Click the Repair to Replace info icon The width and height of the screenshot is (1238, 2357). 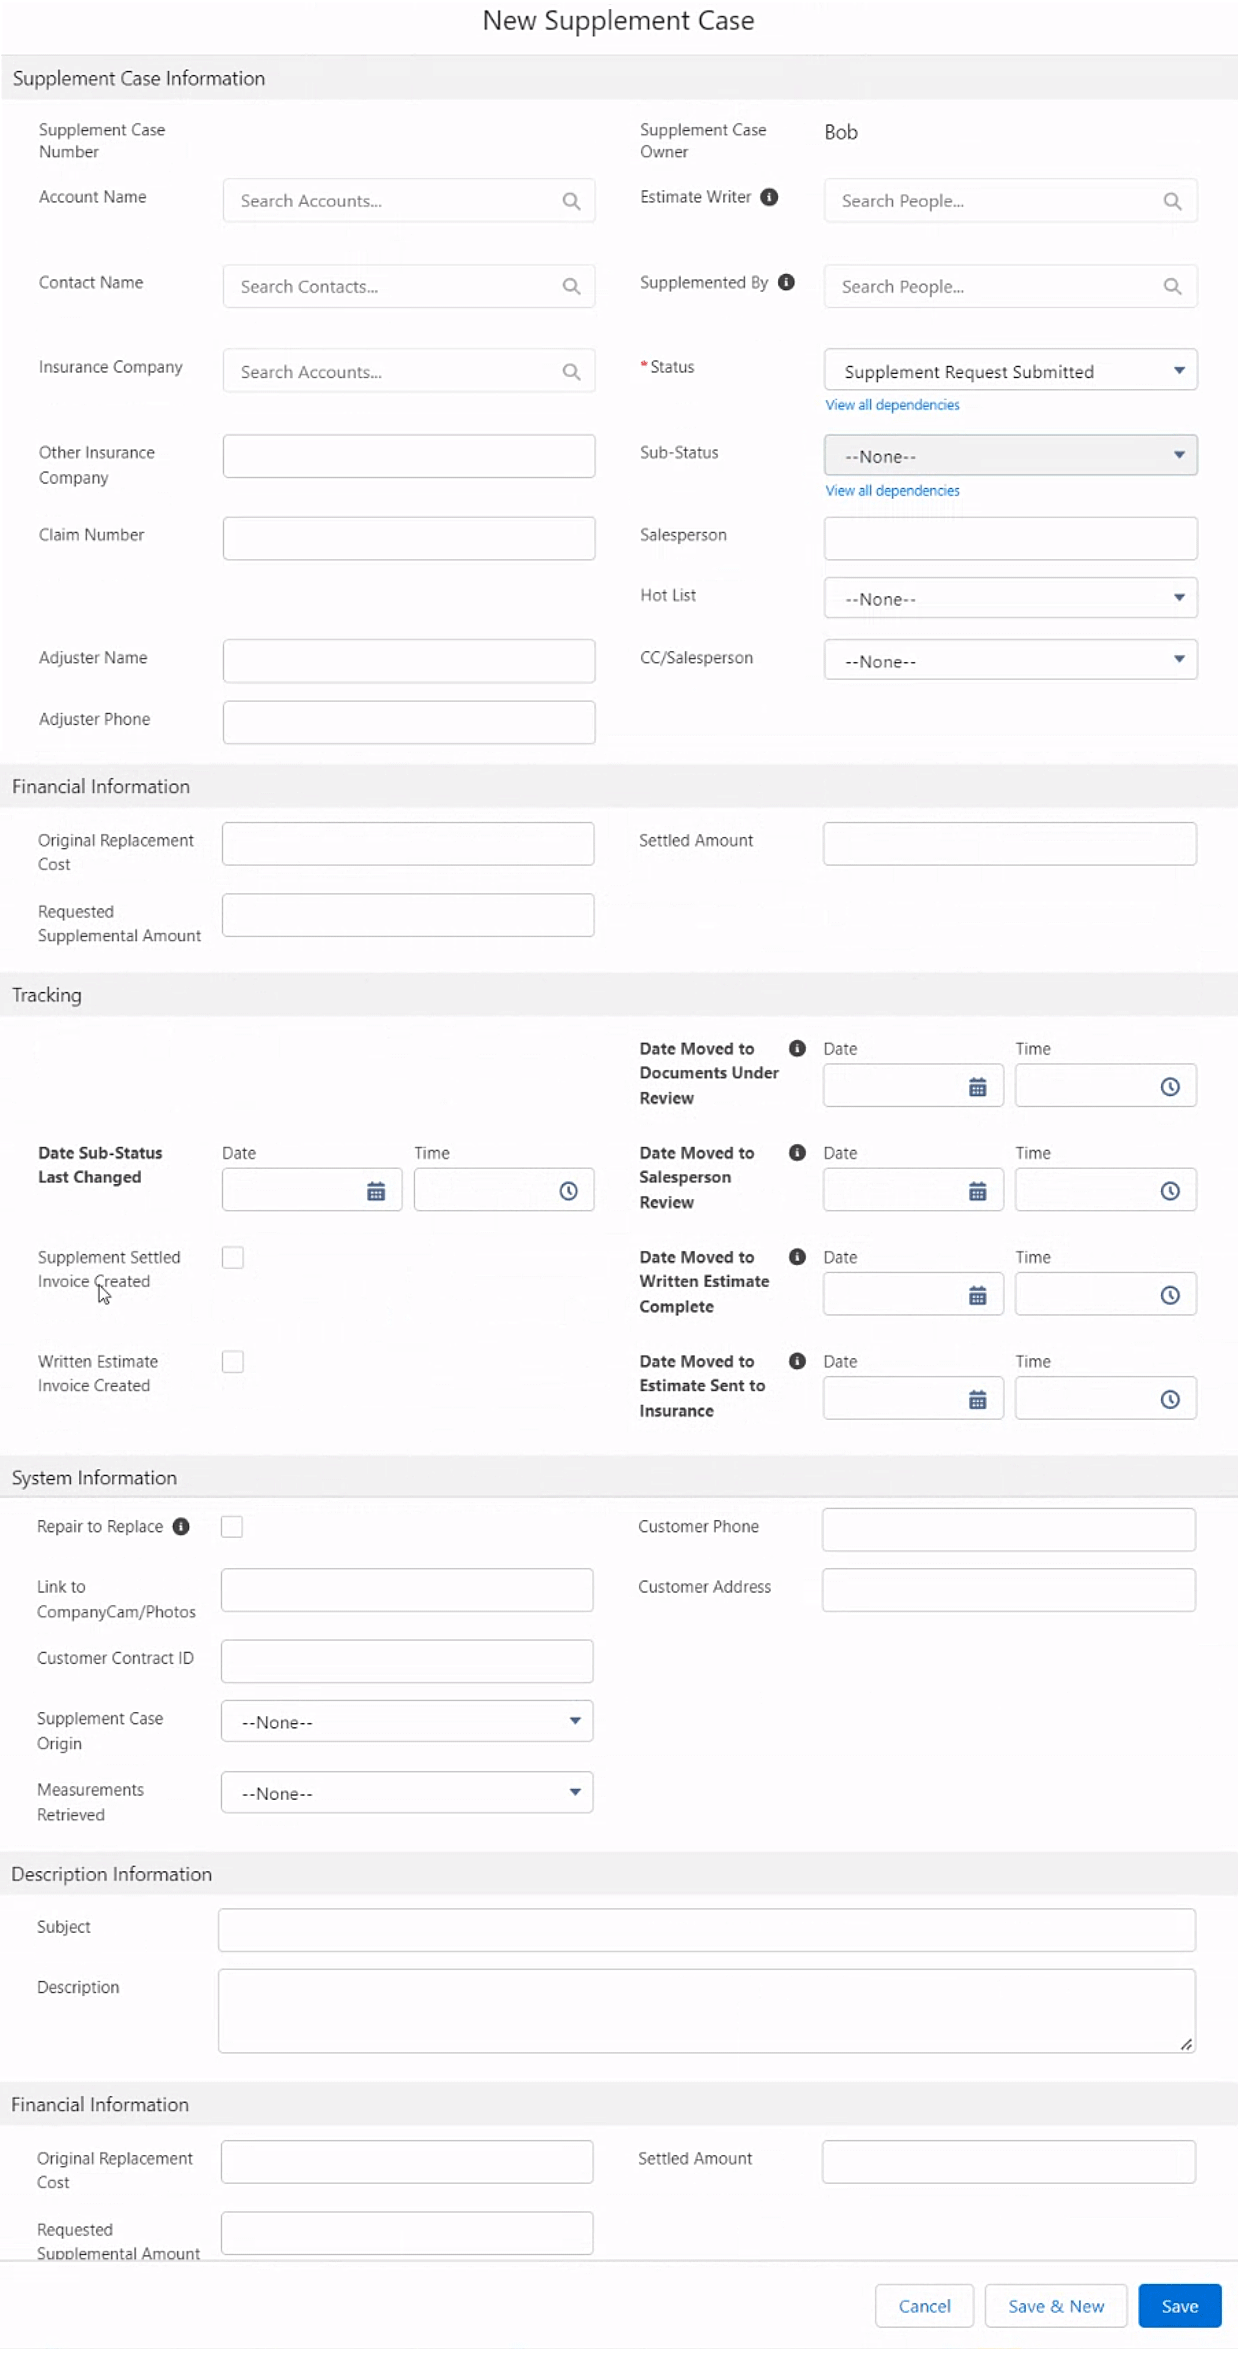[181, 1526]
